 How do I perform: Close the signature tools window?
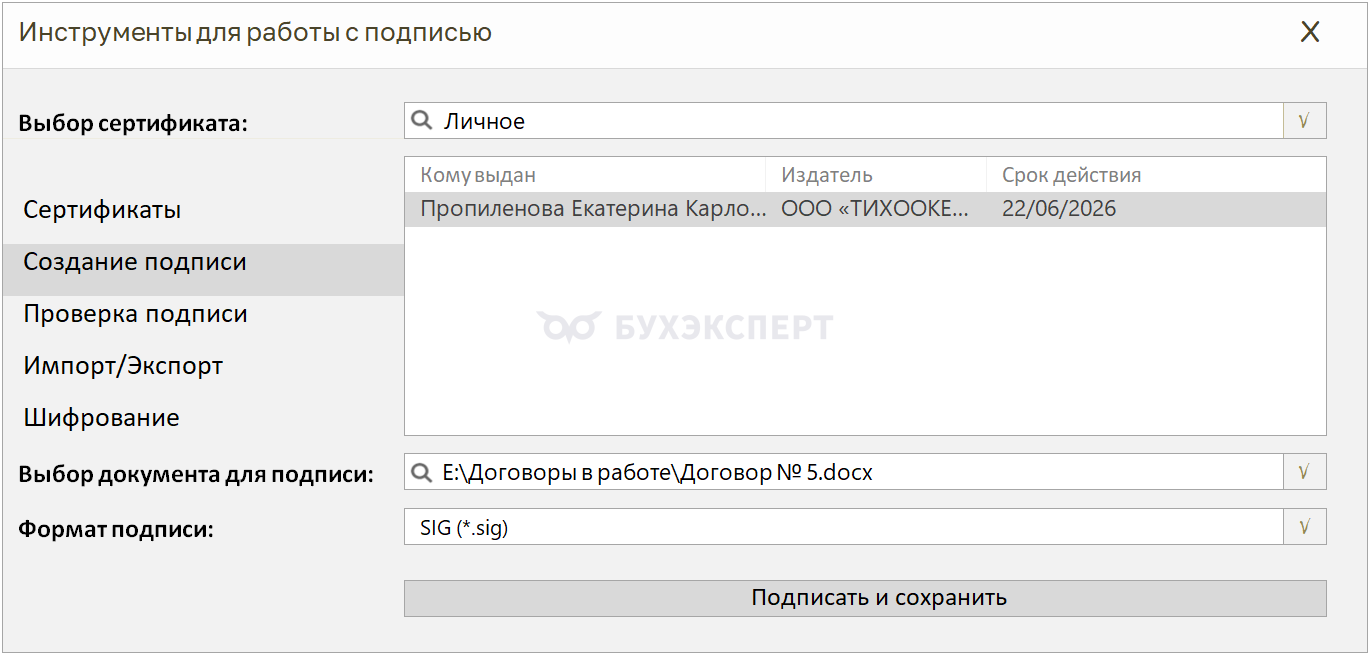(1309, 32)
